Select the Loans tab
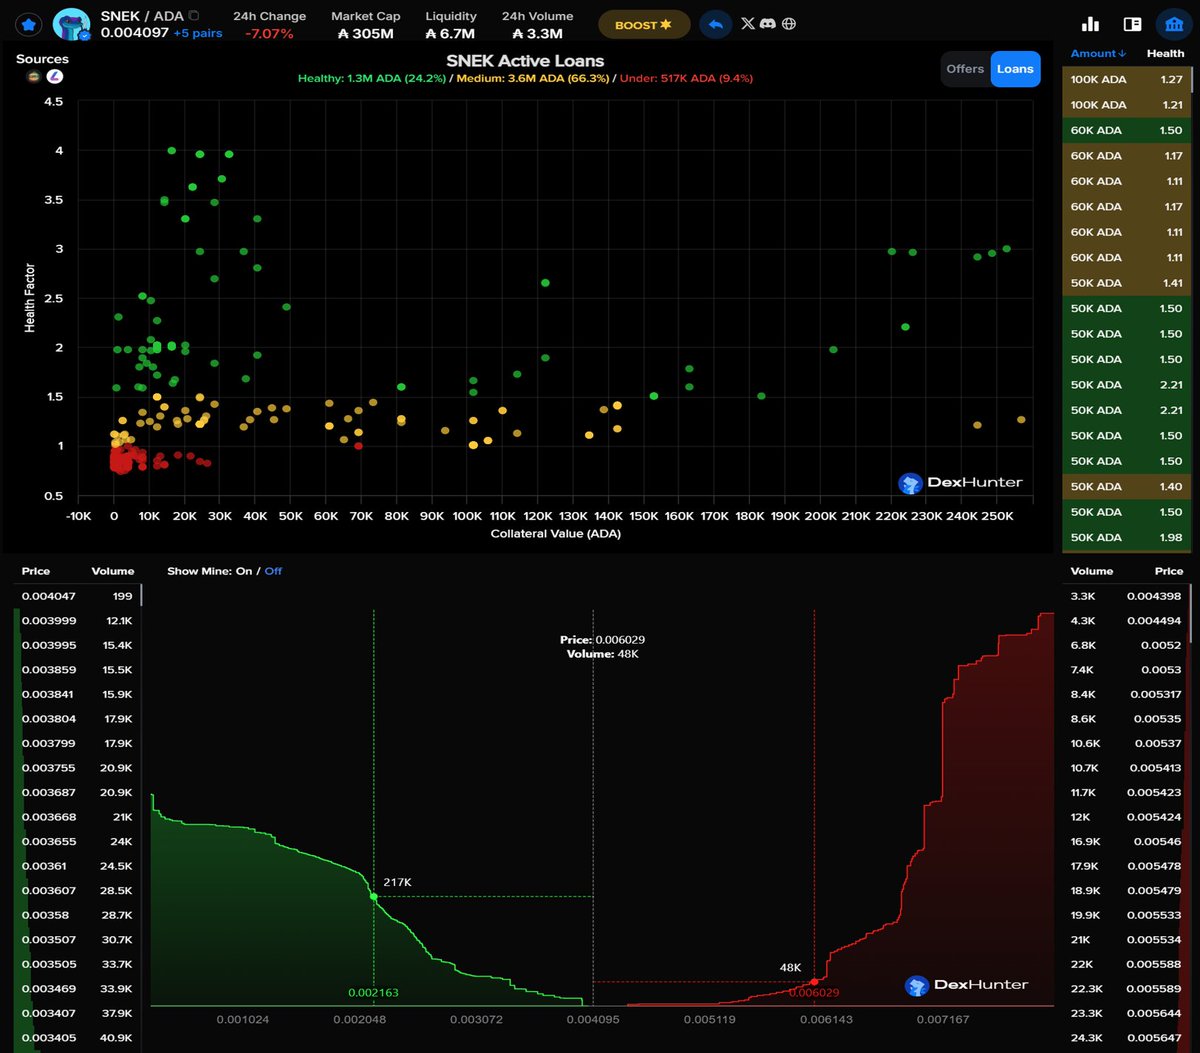Image resolution: width=1200 pixels, height=1053 pixels. pos(1015,69)
